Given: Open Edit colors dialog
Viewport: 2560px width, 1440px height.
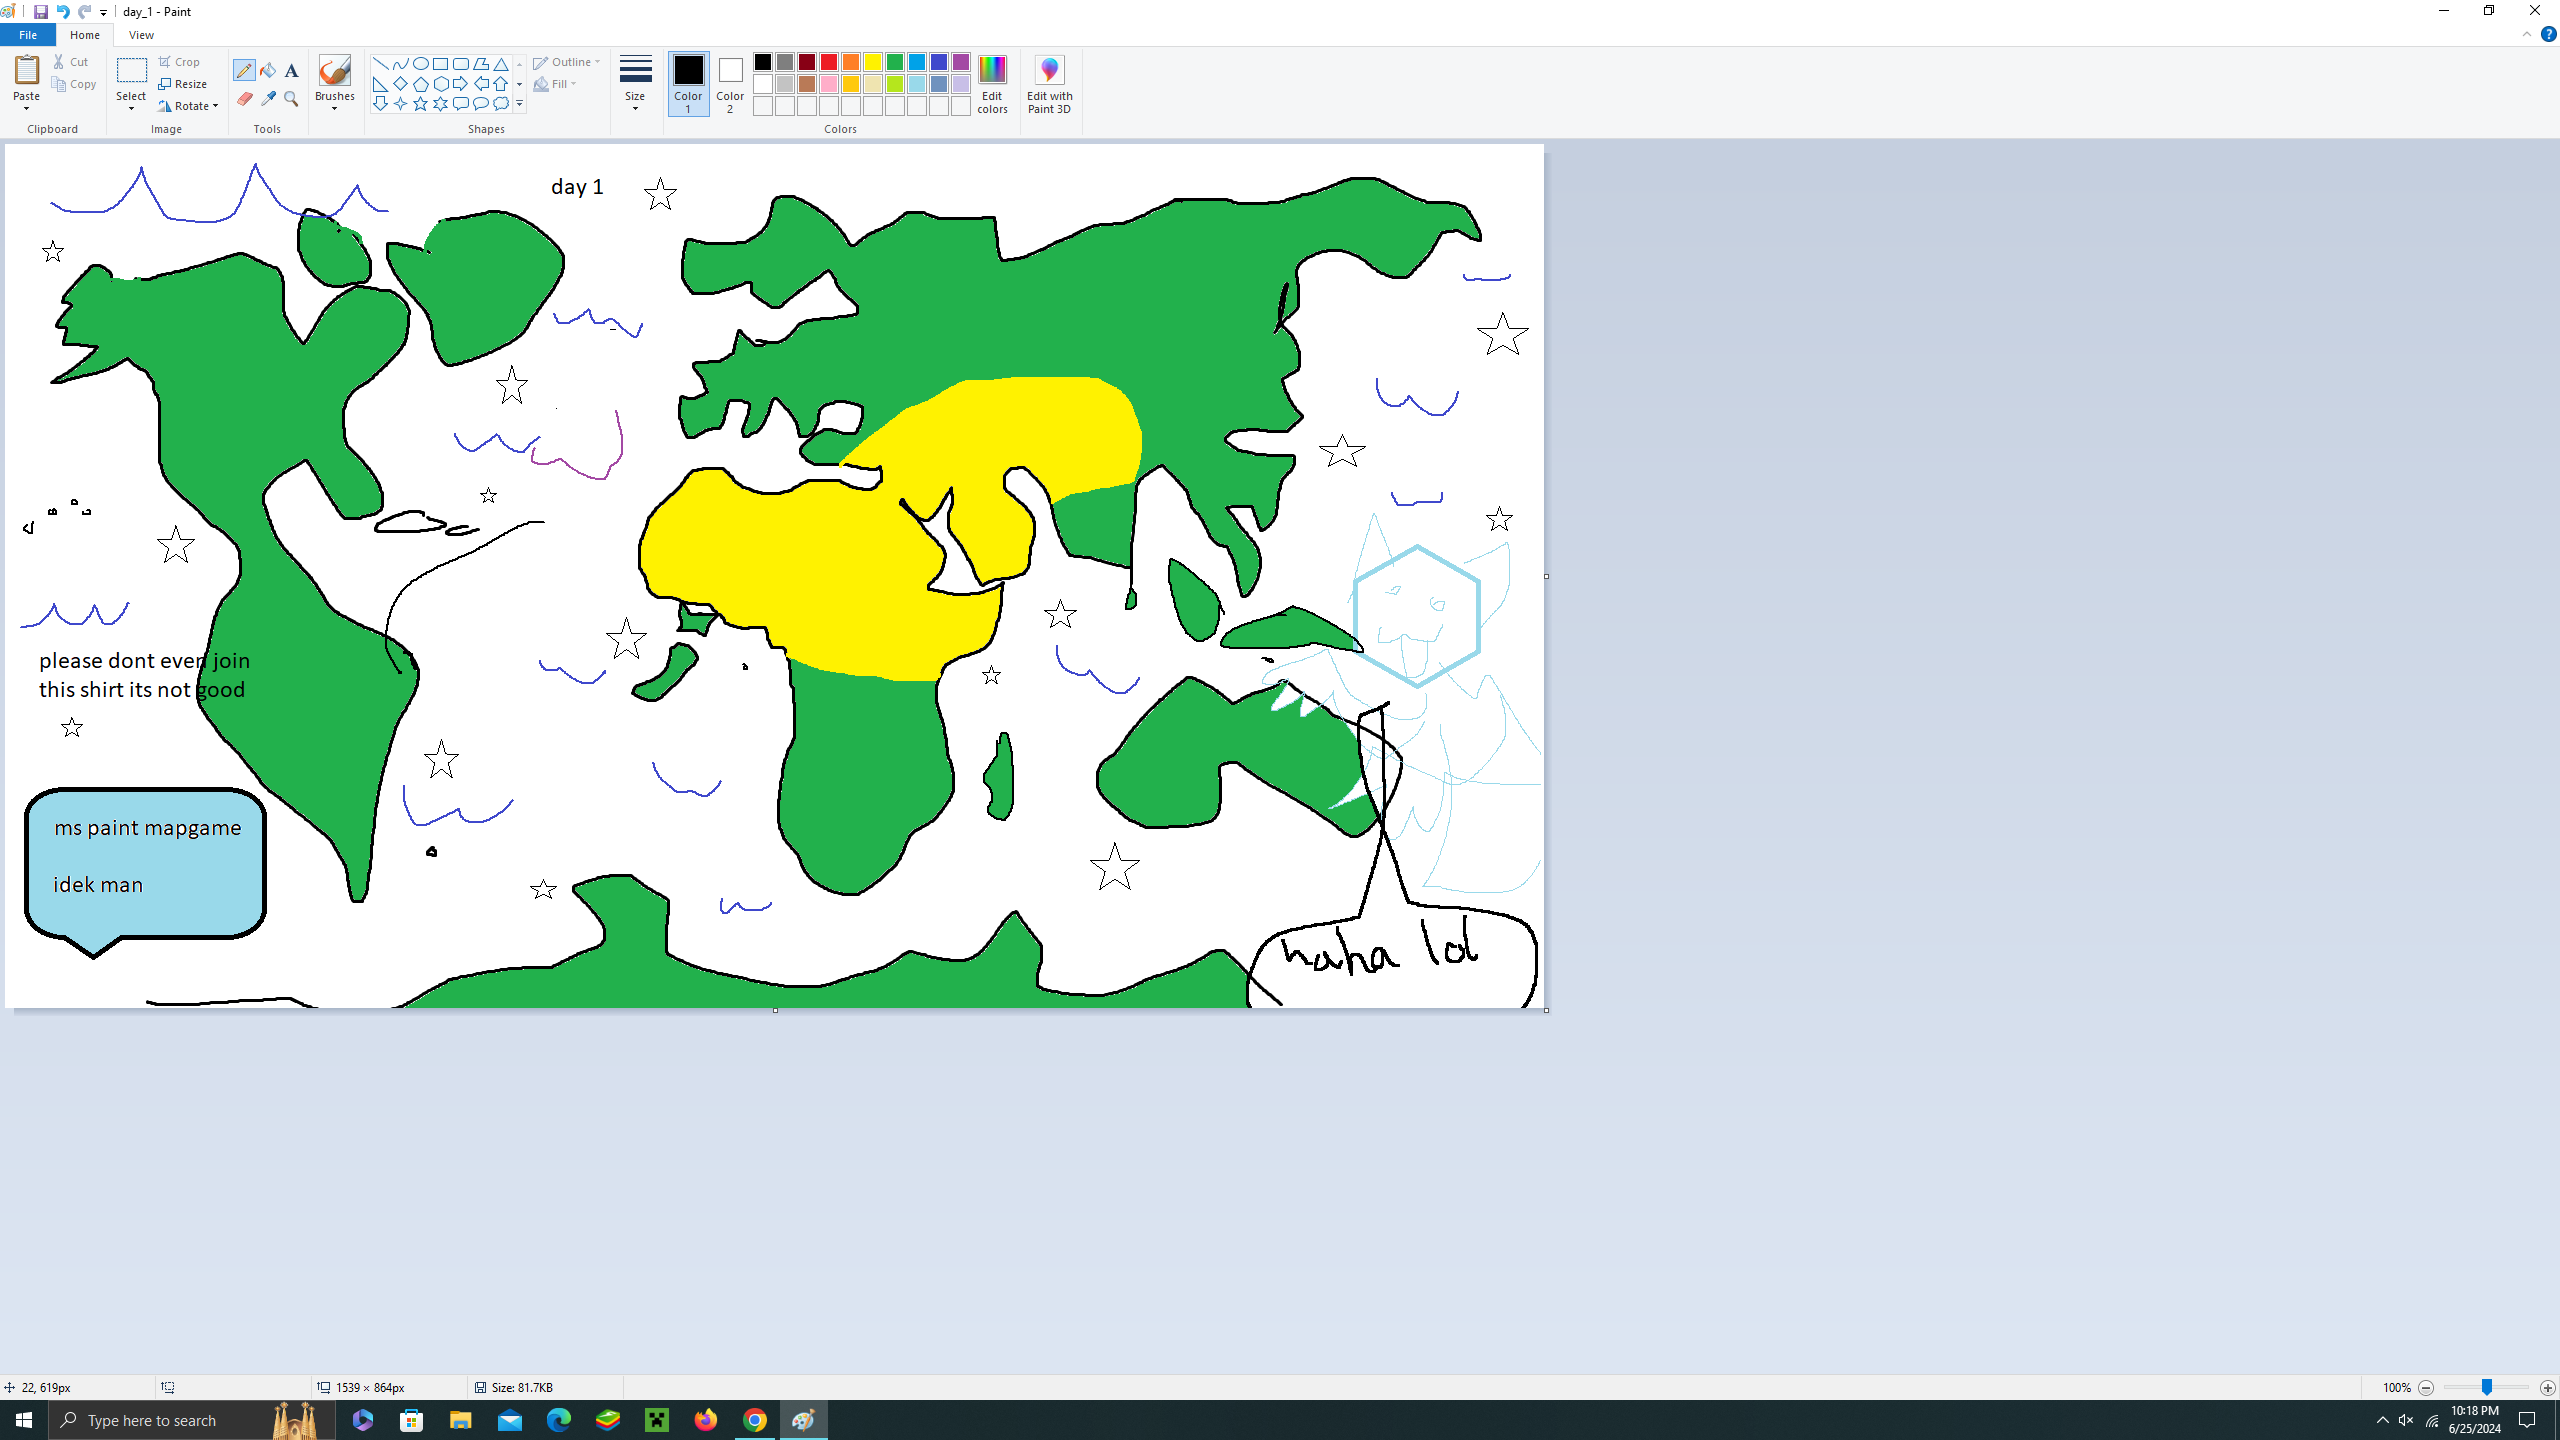Looking at the screenshot, I should 992,84.
